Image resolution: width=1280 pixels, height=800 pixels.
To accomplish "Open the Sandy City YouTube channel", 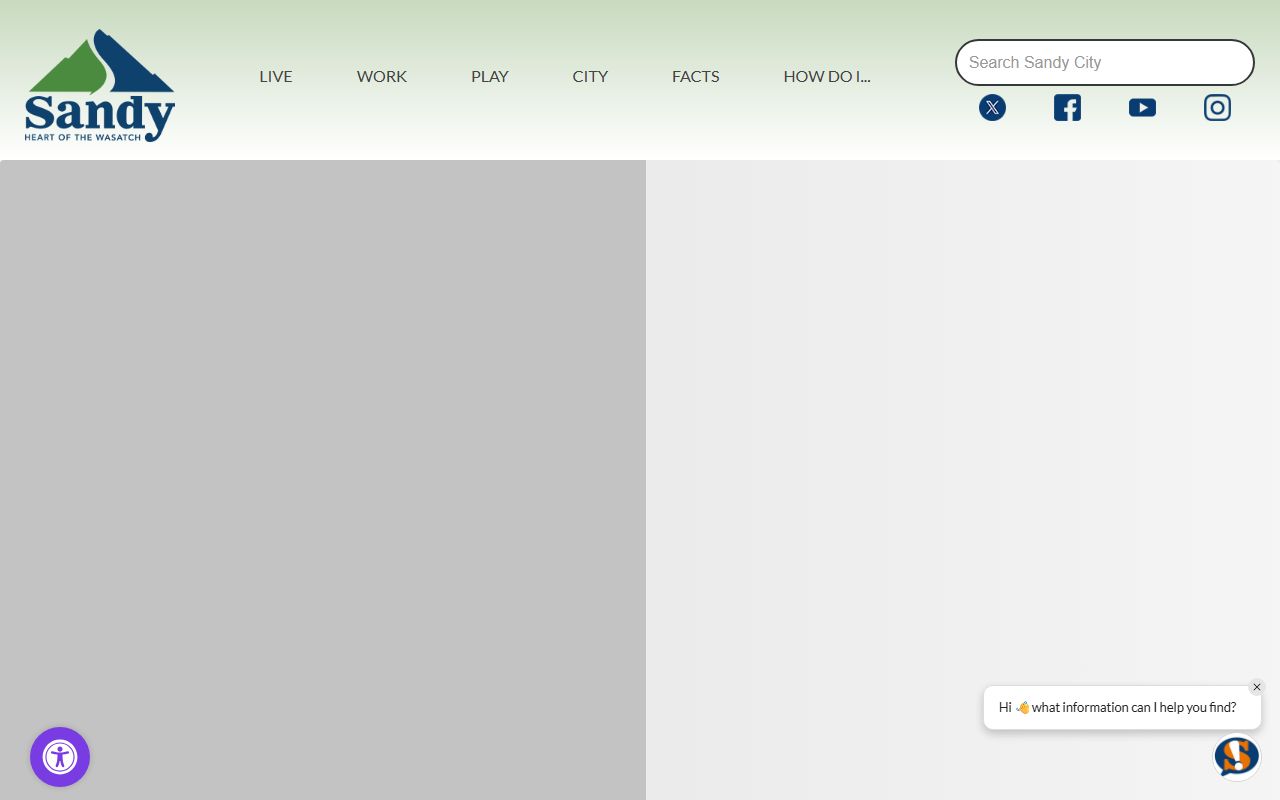I will (1142, 108).
